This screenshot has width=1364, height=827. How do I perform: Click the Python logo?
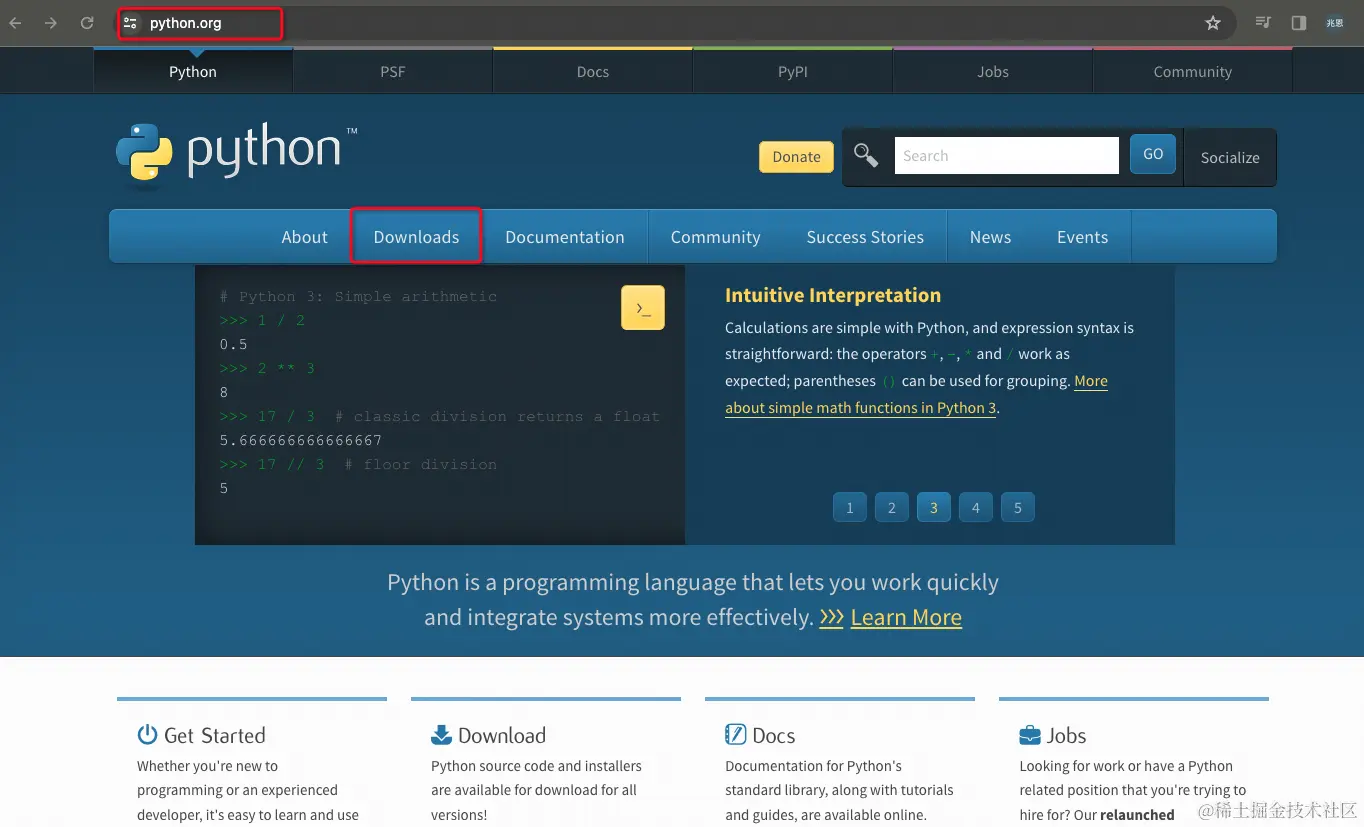coord(236,156)
